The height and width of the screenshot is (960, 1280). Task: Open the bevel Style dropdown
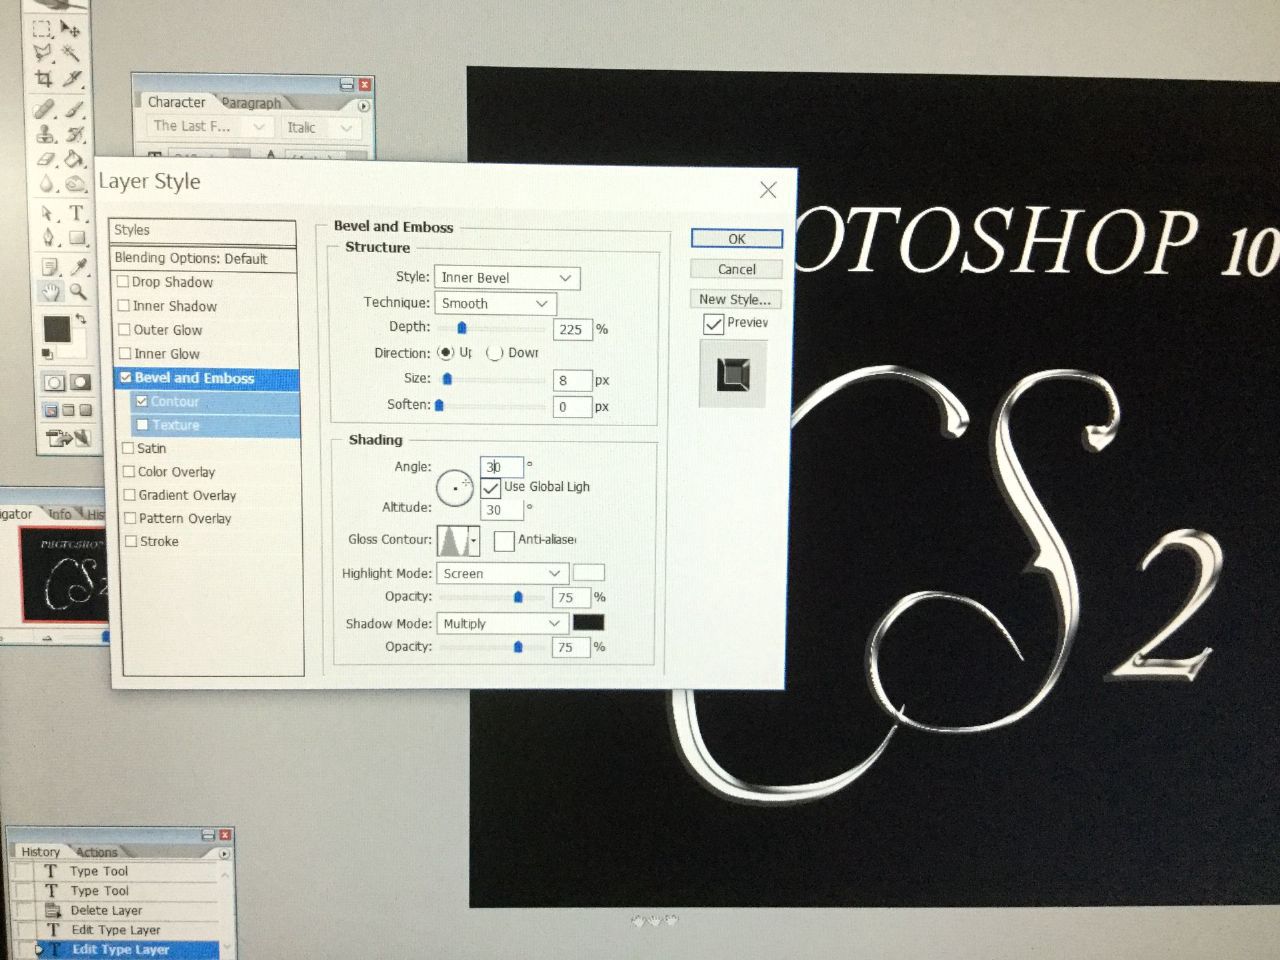pos(507,278)
